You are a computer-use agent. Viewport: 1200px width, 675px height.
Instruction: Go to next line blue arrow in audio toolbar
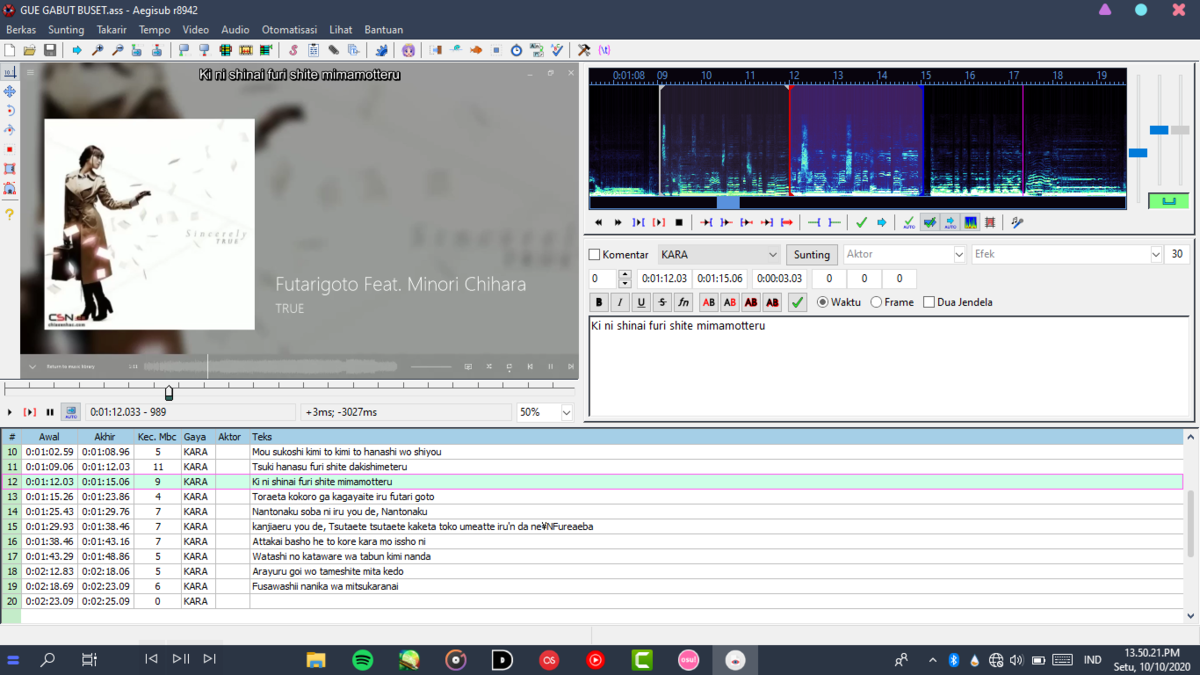pos(881,222)
